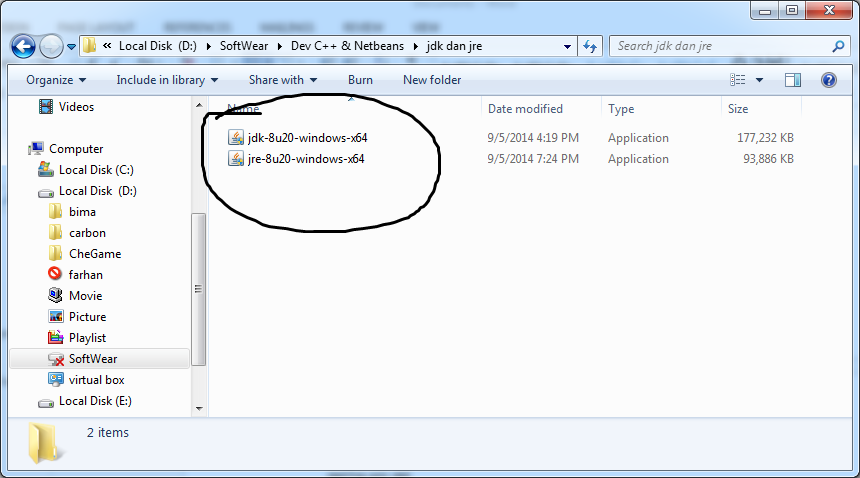860x478 pixels.
Task: Open the recent pages dropdown arrow
Action: click(71, 47)
